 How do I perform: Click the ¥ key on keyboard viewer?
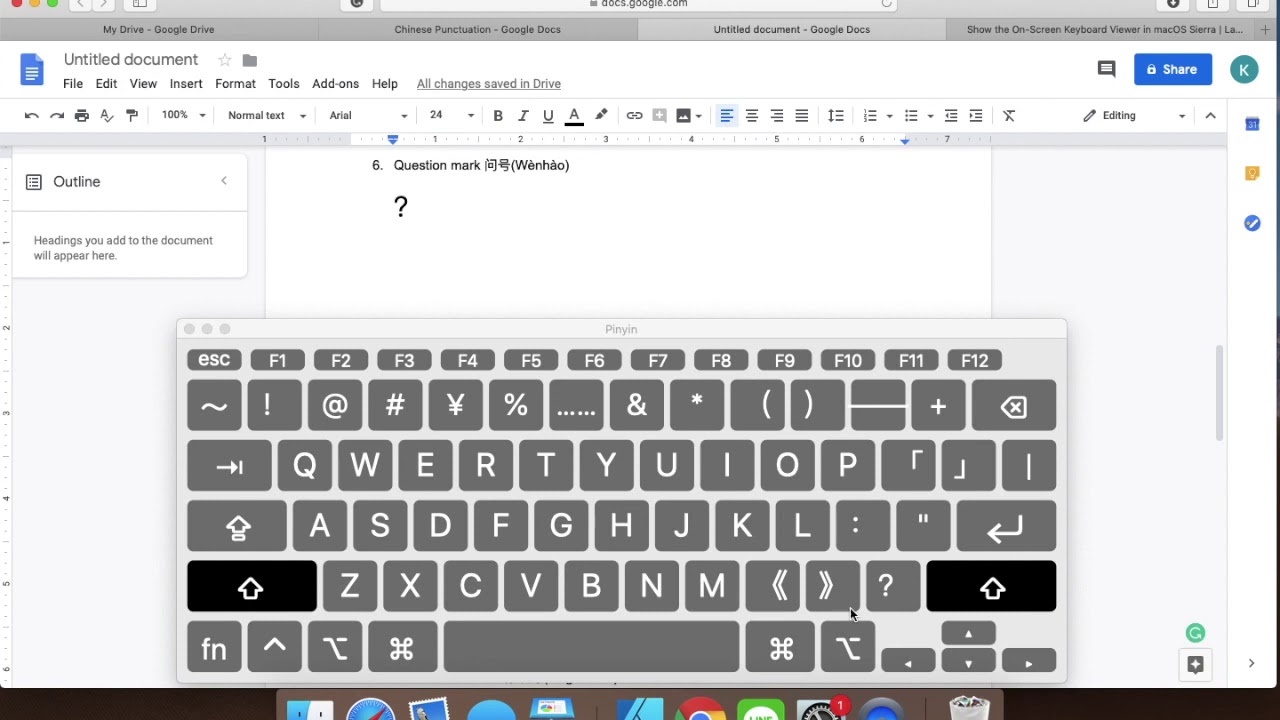(456, 406)
